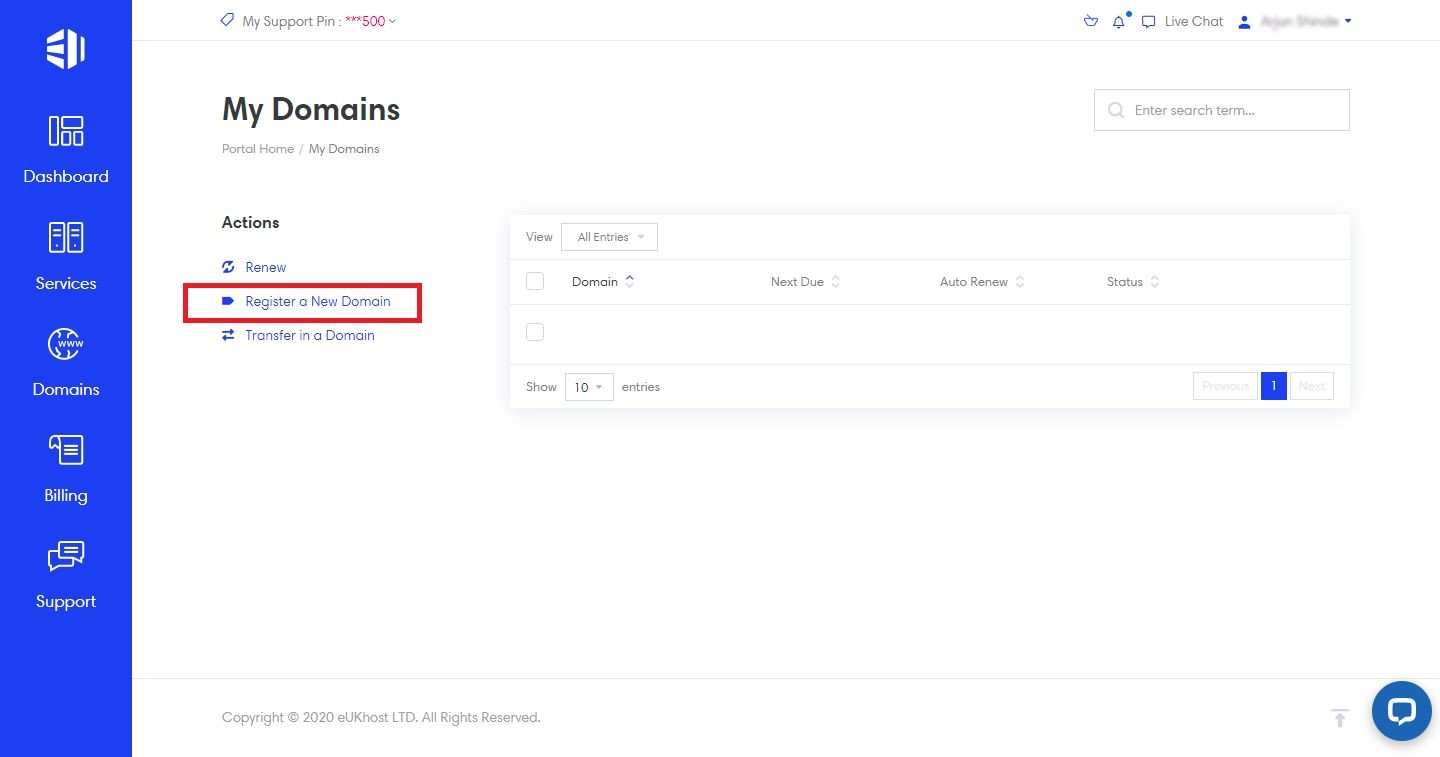Check notifications via the bell icon

[x=1119, y=21]
